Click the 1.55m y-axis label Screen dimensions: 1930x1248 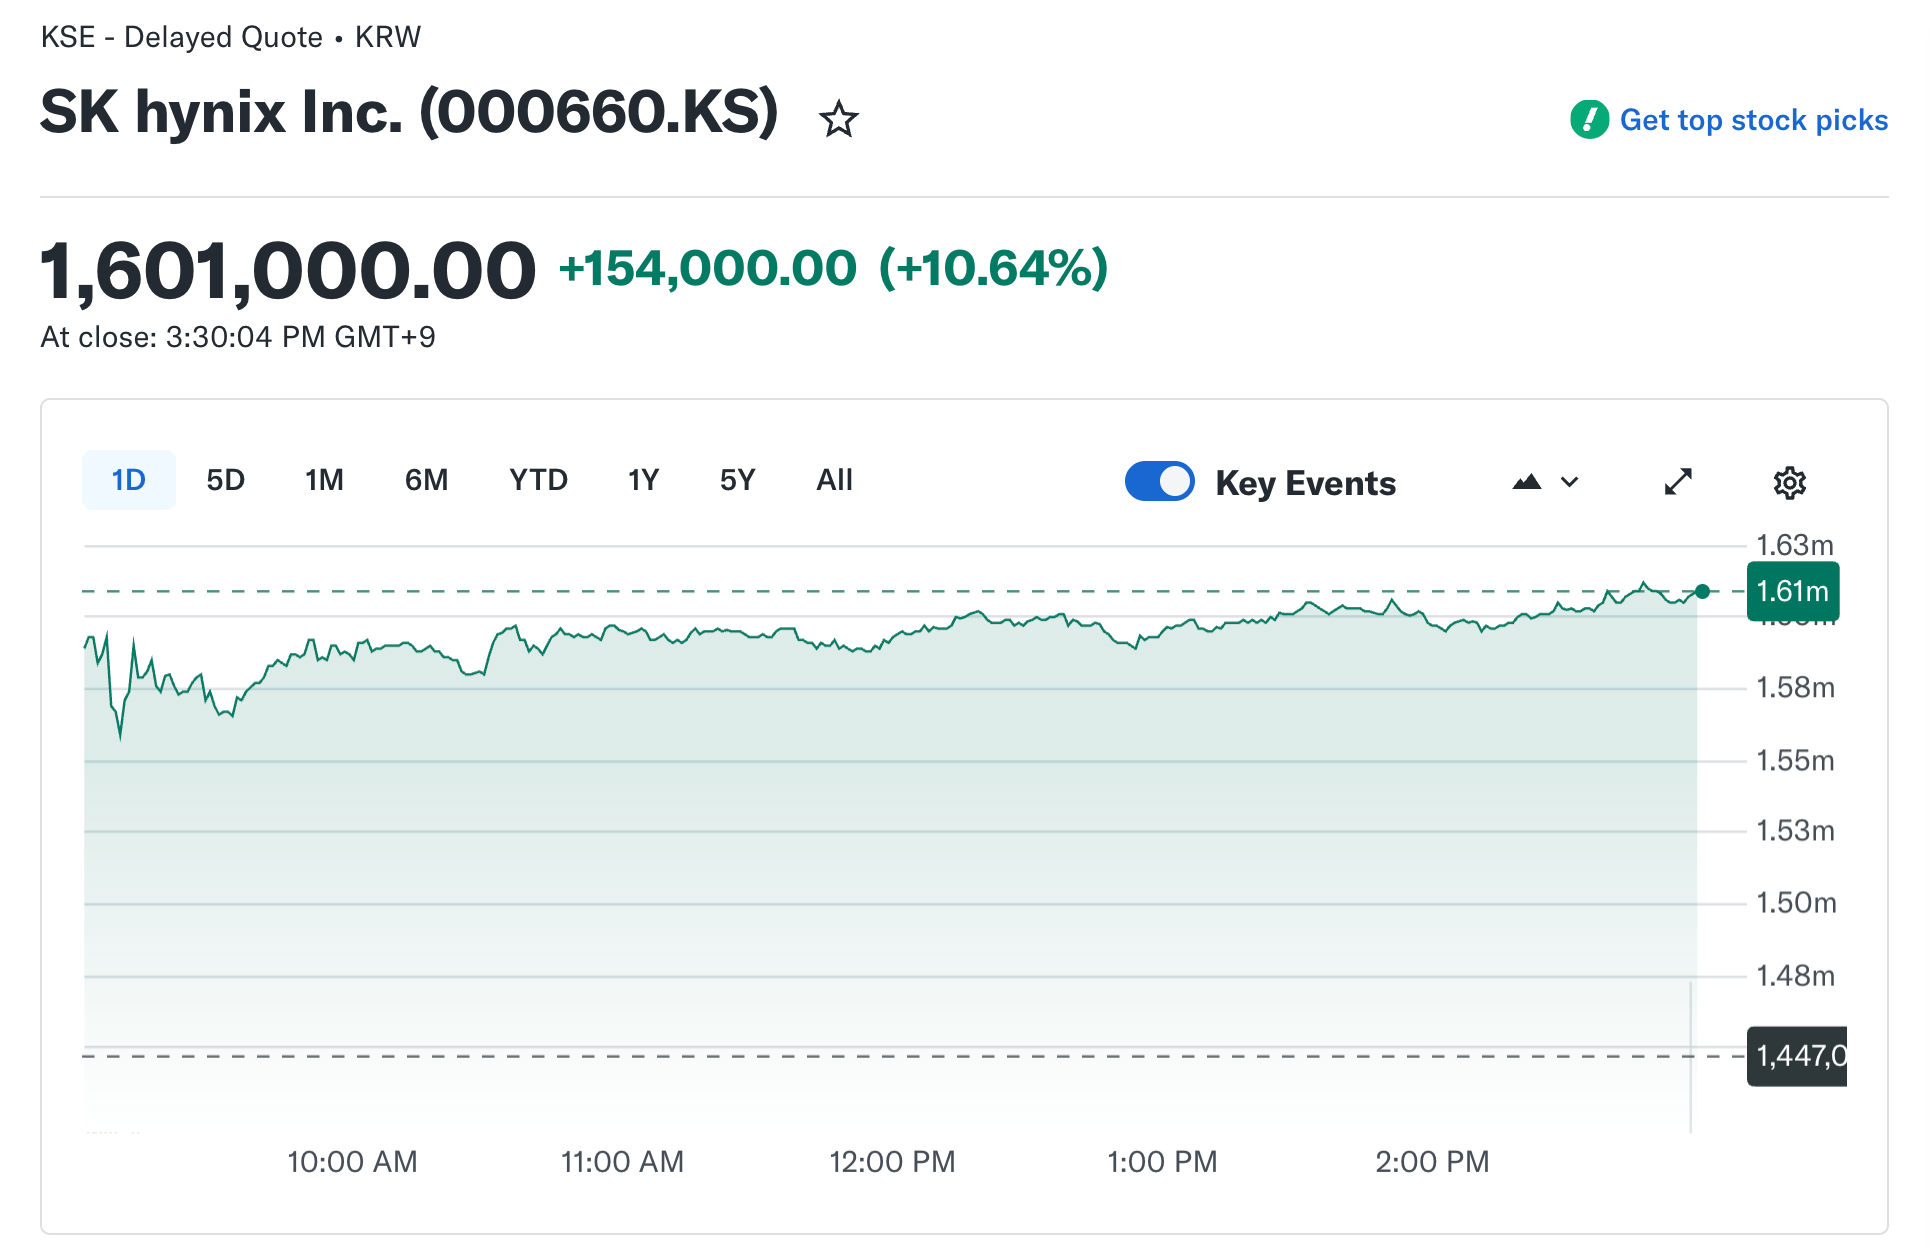(x=1795, y=761)
